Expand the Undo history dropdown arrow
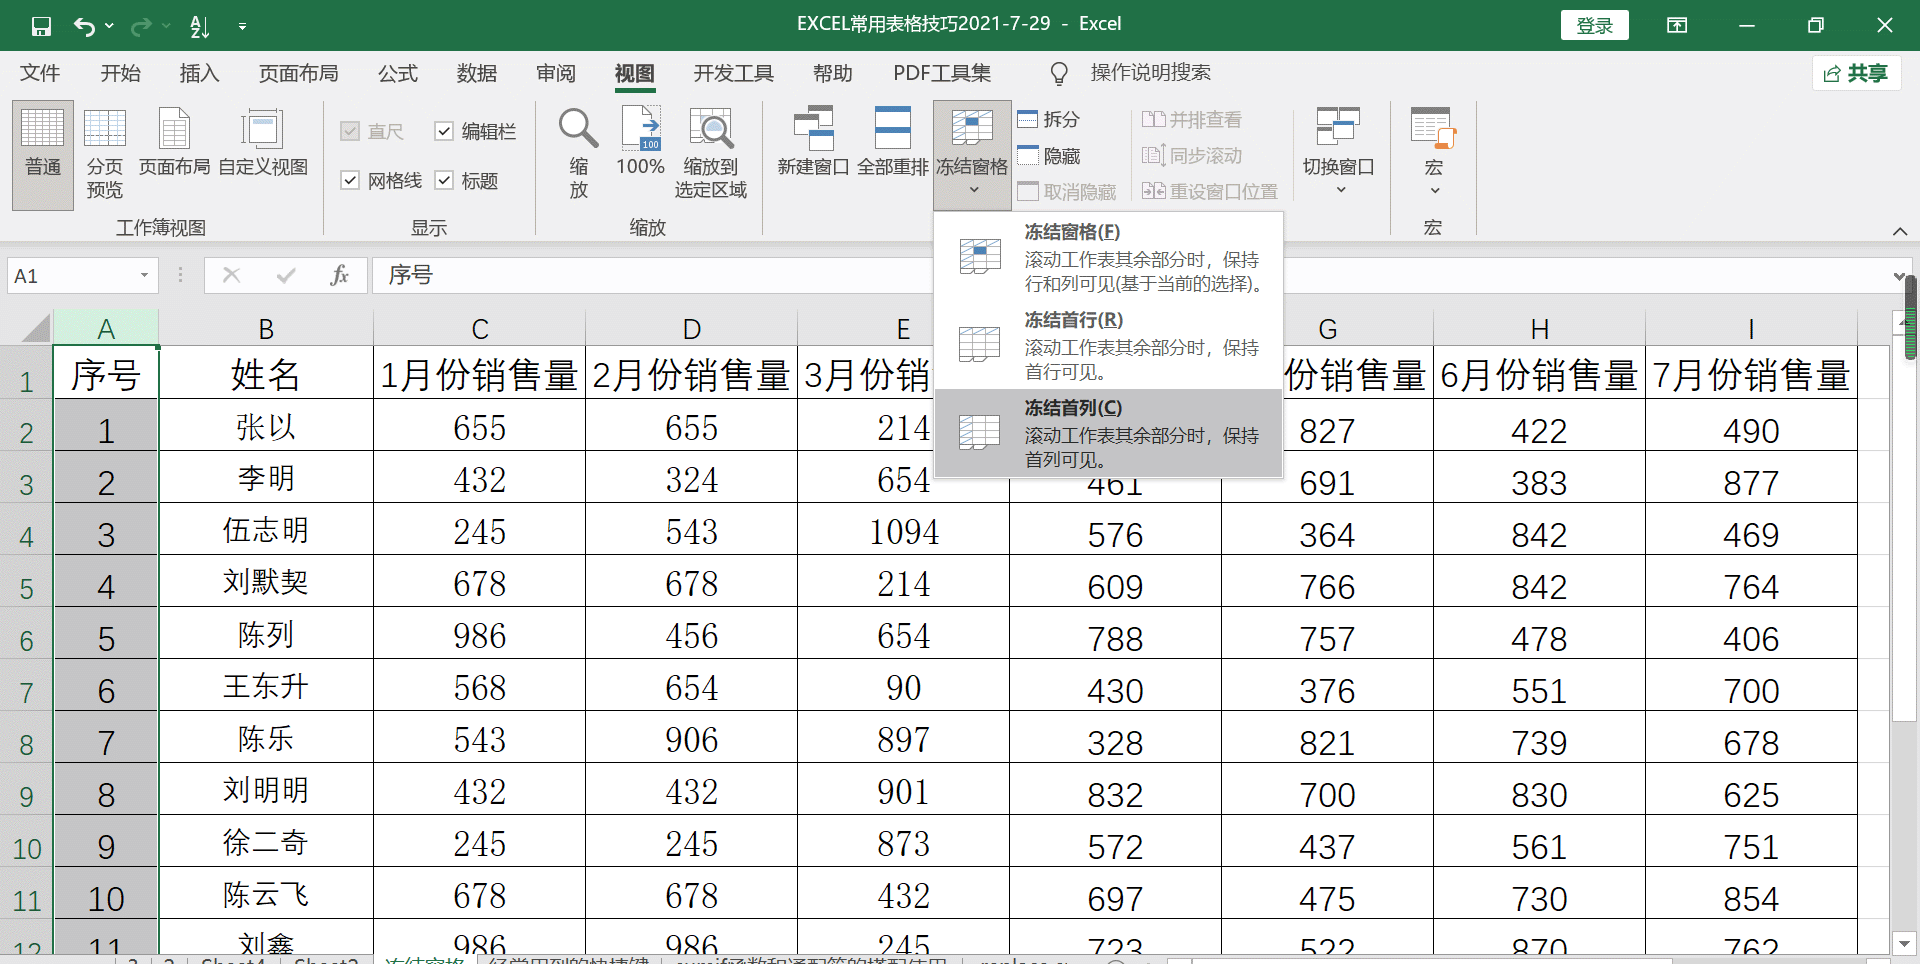Viewport: 1920px width, 964px height. pyautogui.click(x=109, y=26)
